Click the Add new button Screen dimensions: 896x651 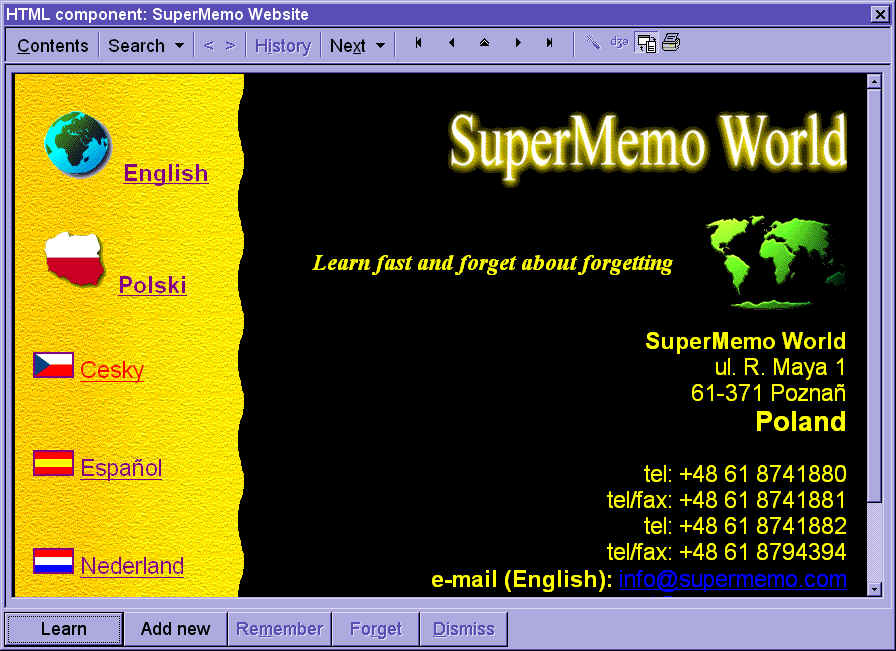175,629
